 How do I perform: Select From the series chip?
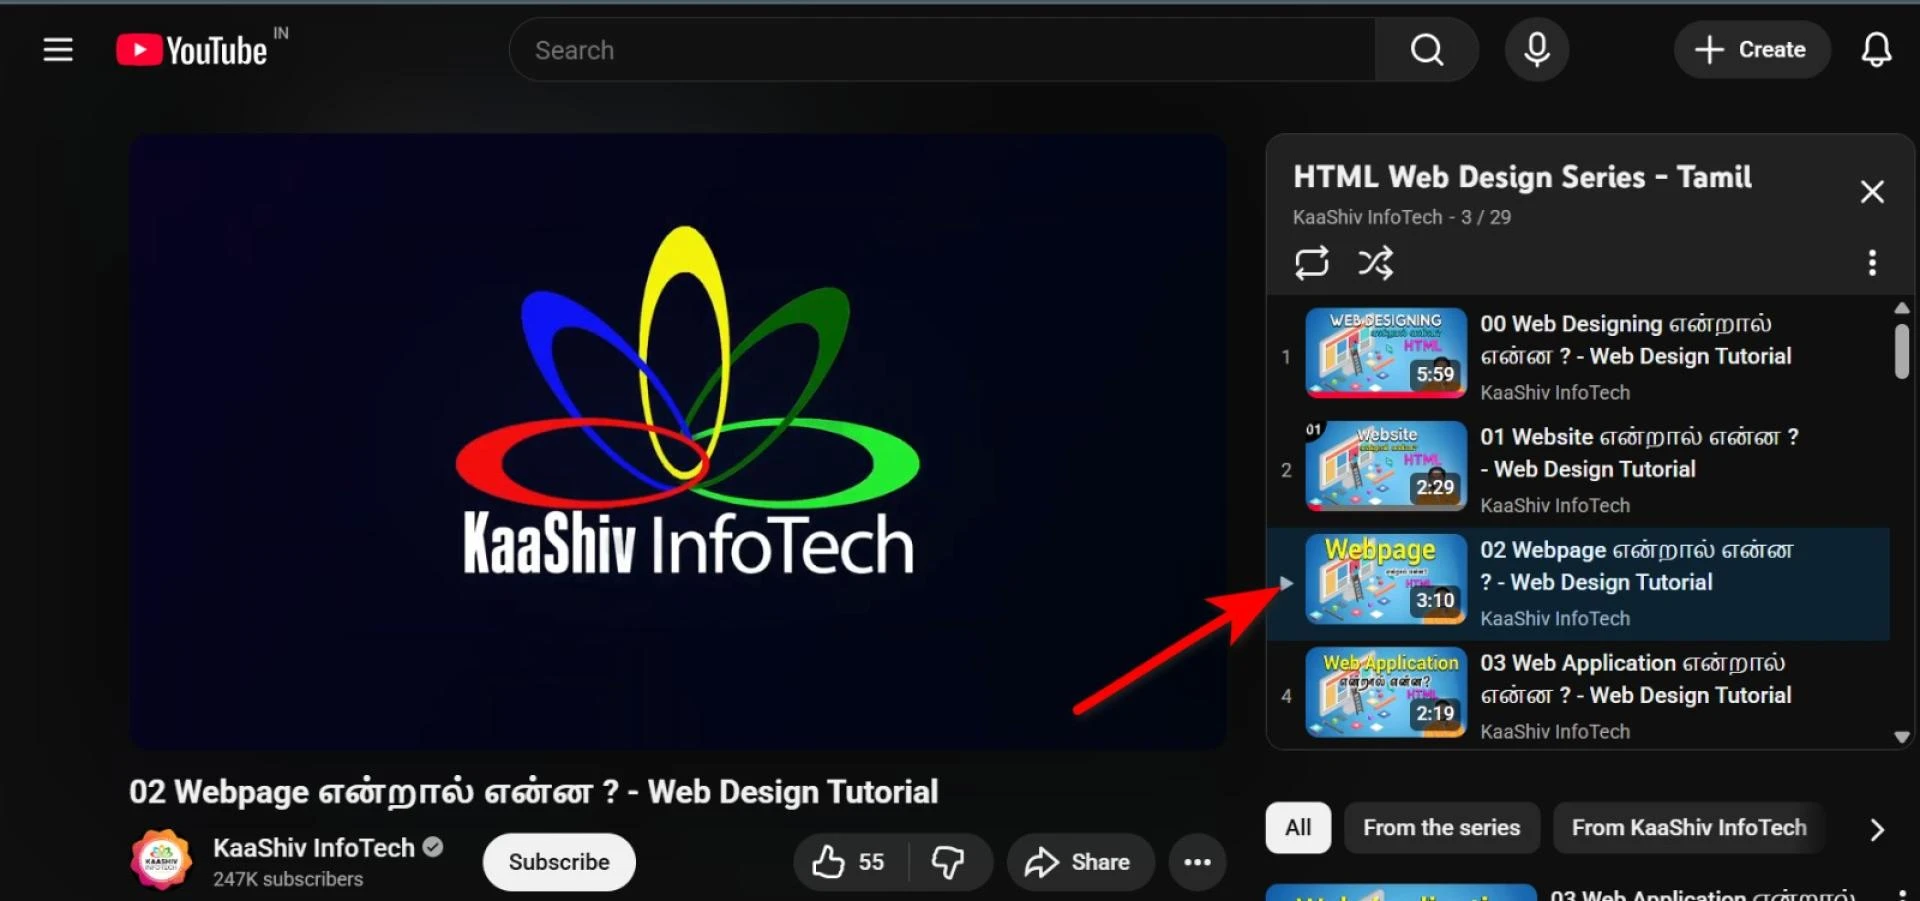click(1441, 828)
